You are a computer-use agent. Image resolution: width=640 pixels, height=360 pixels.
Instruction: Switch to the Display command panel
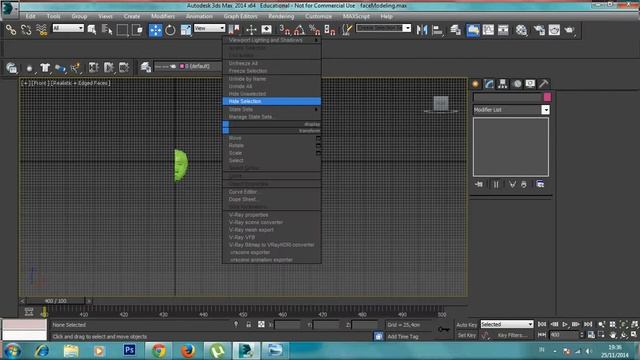530,84
